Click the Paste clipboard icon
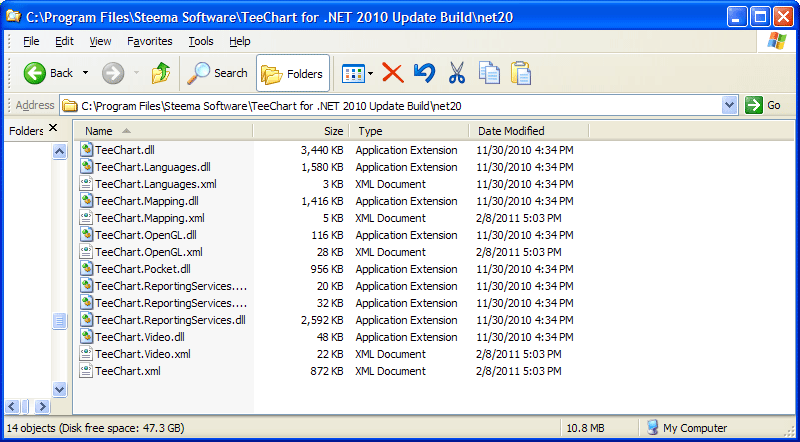The image size is (800, 442). click(x=521, y=73)
